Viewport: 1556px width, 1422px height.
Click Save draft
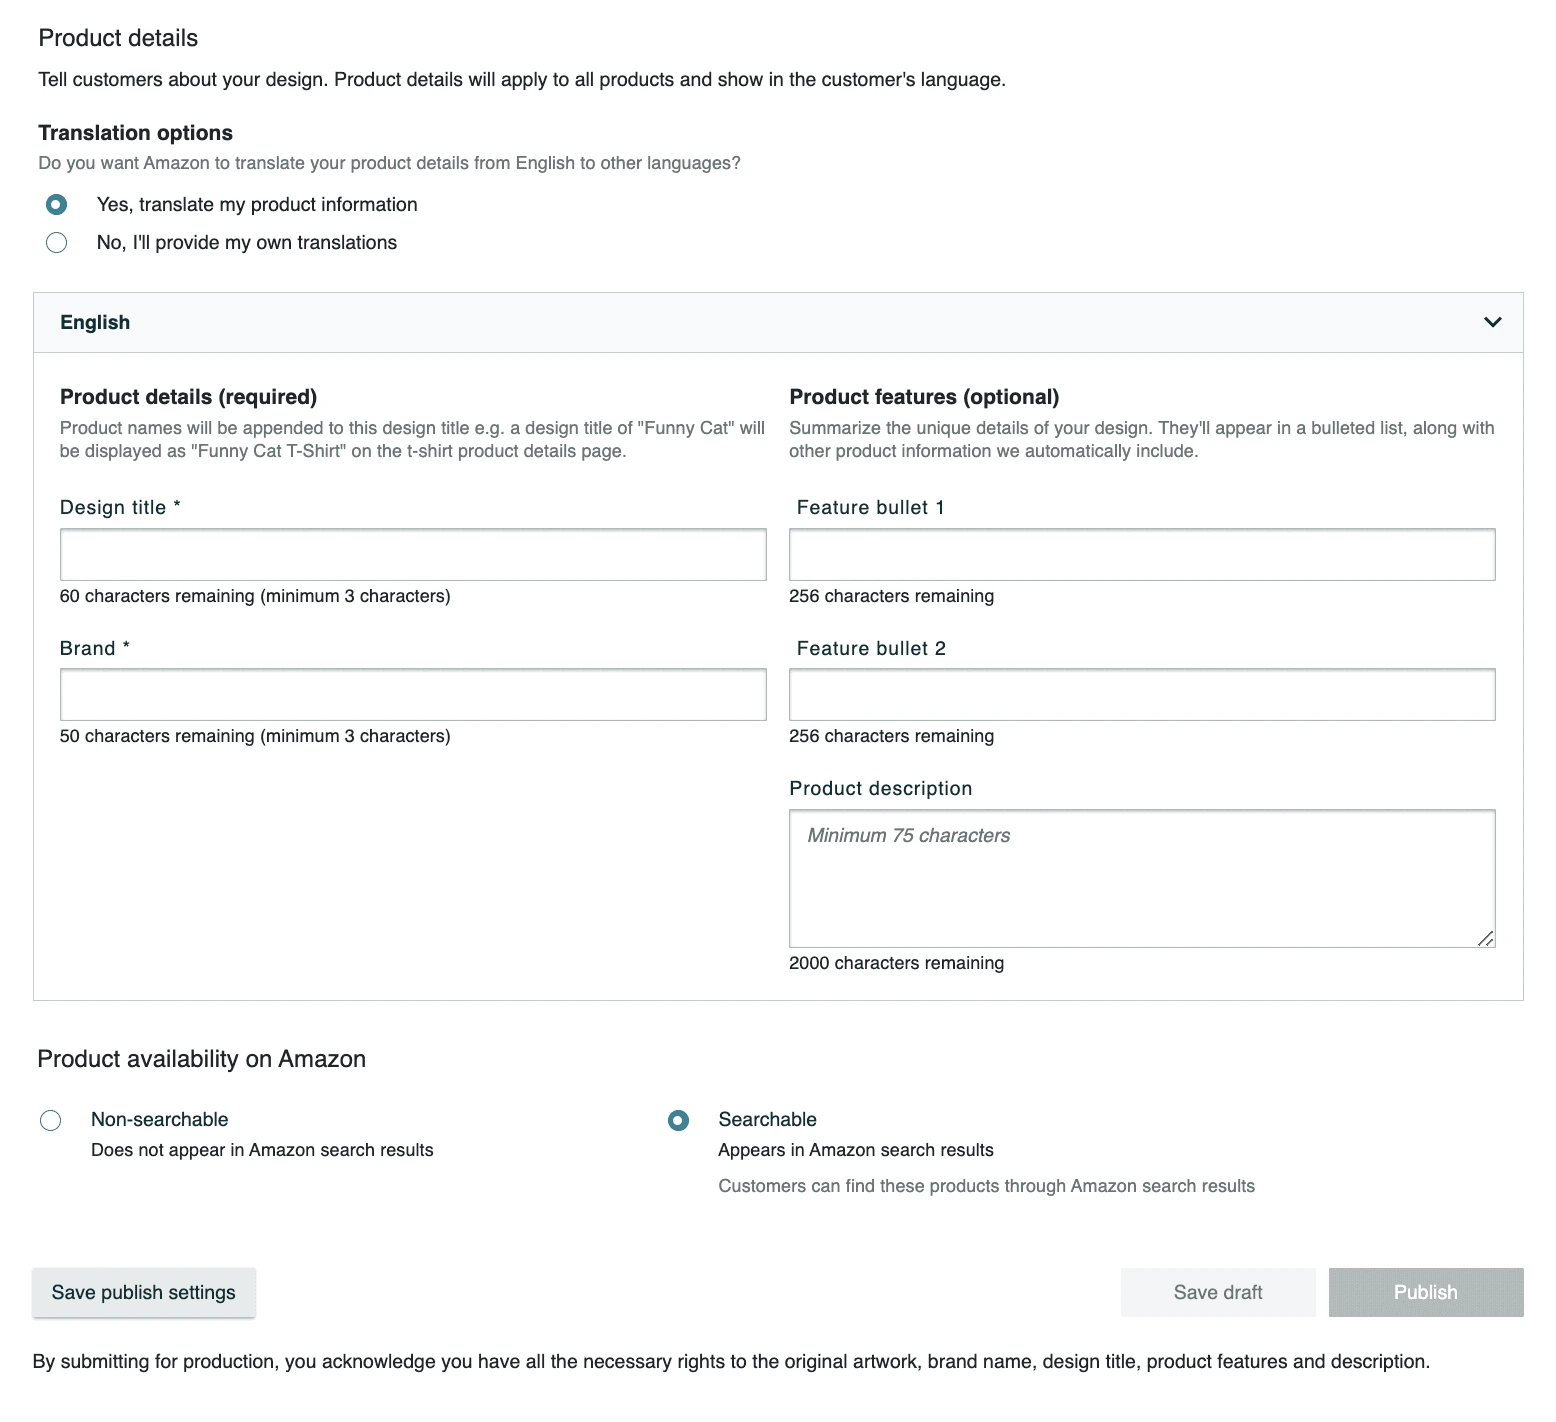pyautogui.click(x=1218, y=1292)
